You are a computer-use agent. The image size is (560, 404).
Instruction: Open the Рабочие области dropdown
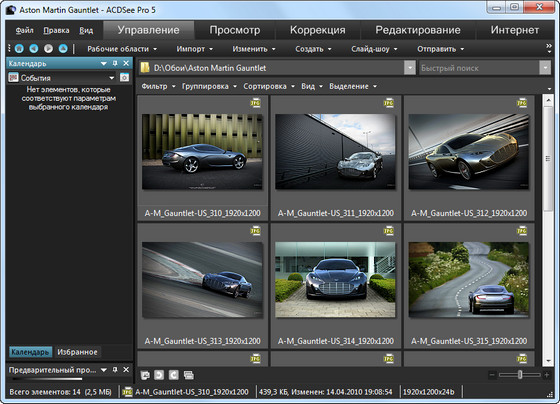point(122,49)
